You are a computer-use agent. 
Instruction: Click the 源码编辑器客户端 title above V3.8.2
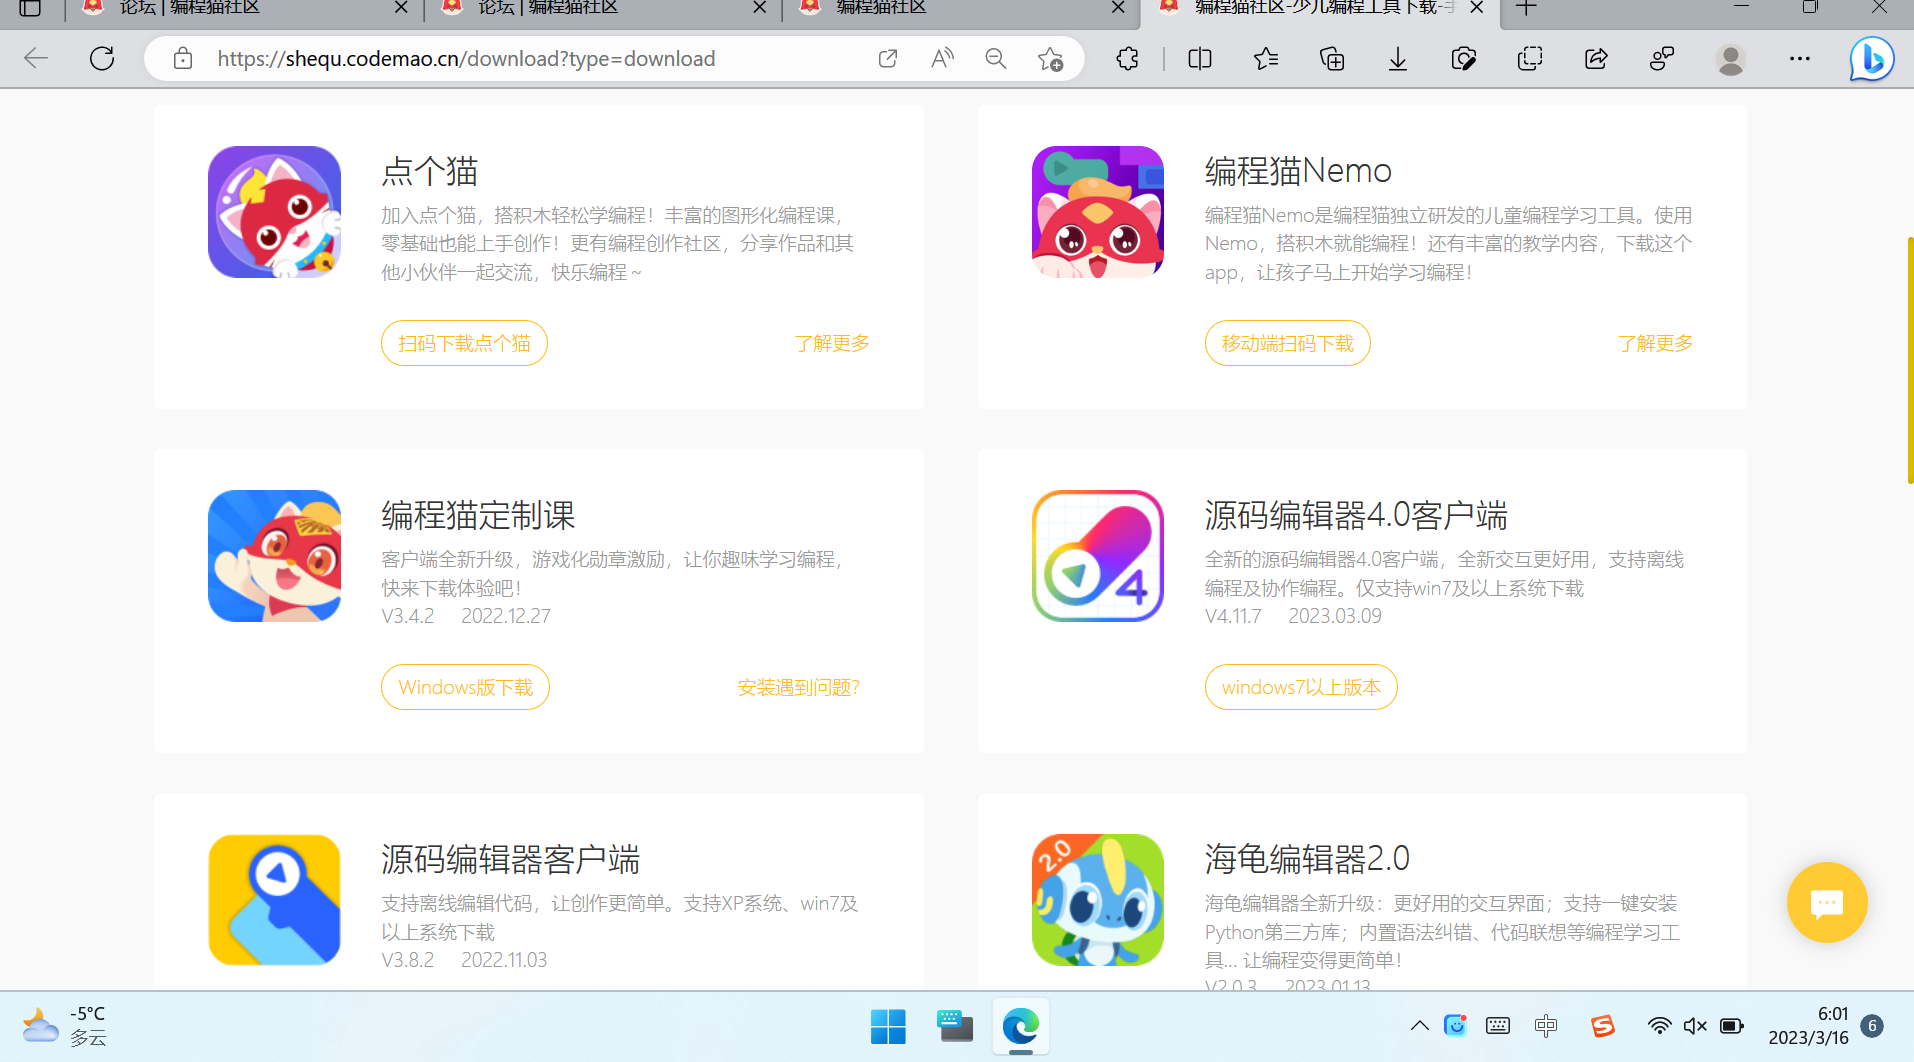[510, 859]
